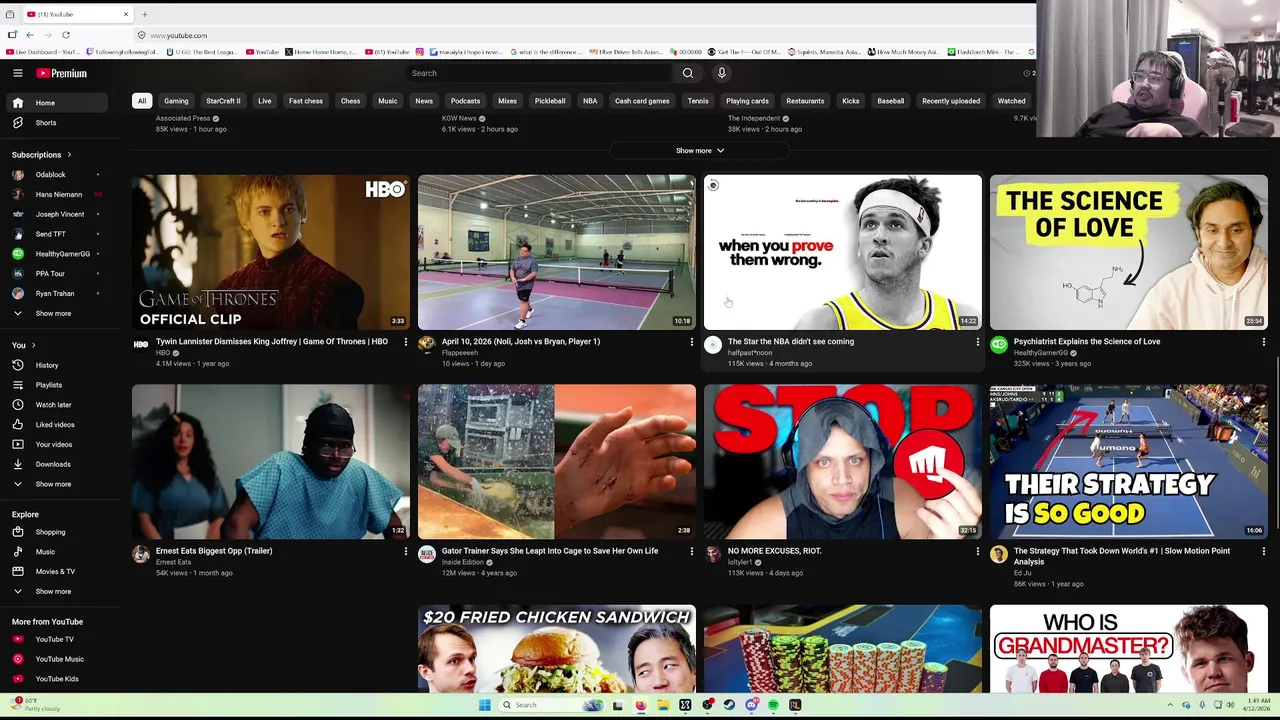Select the StarCraft II filter chip
Image resolution: width=1280 pixels, height=720 pixels.
pos(223,101)
